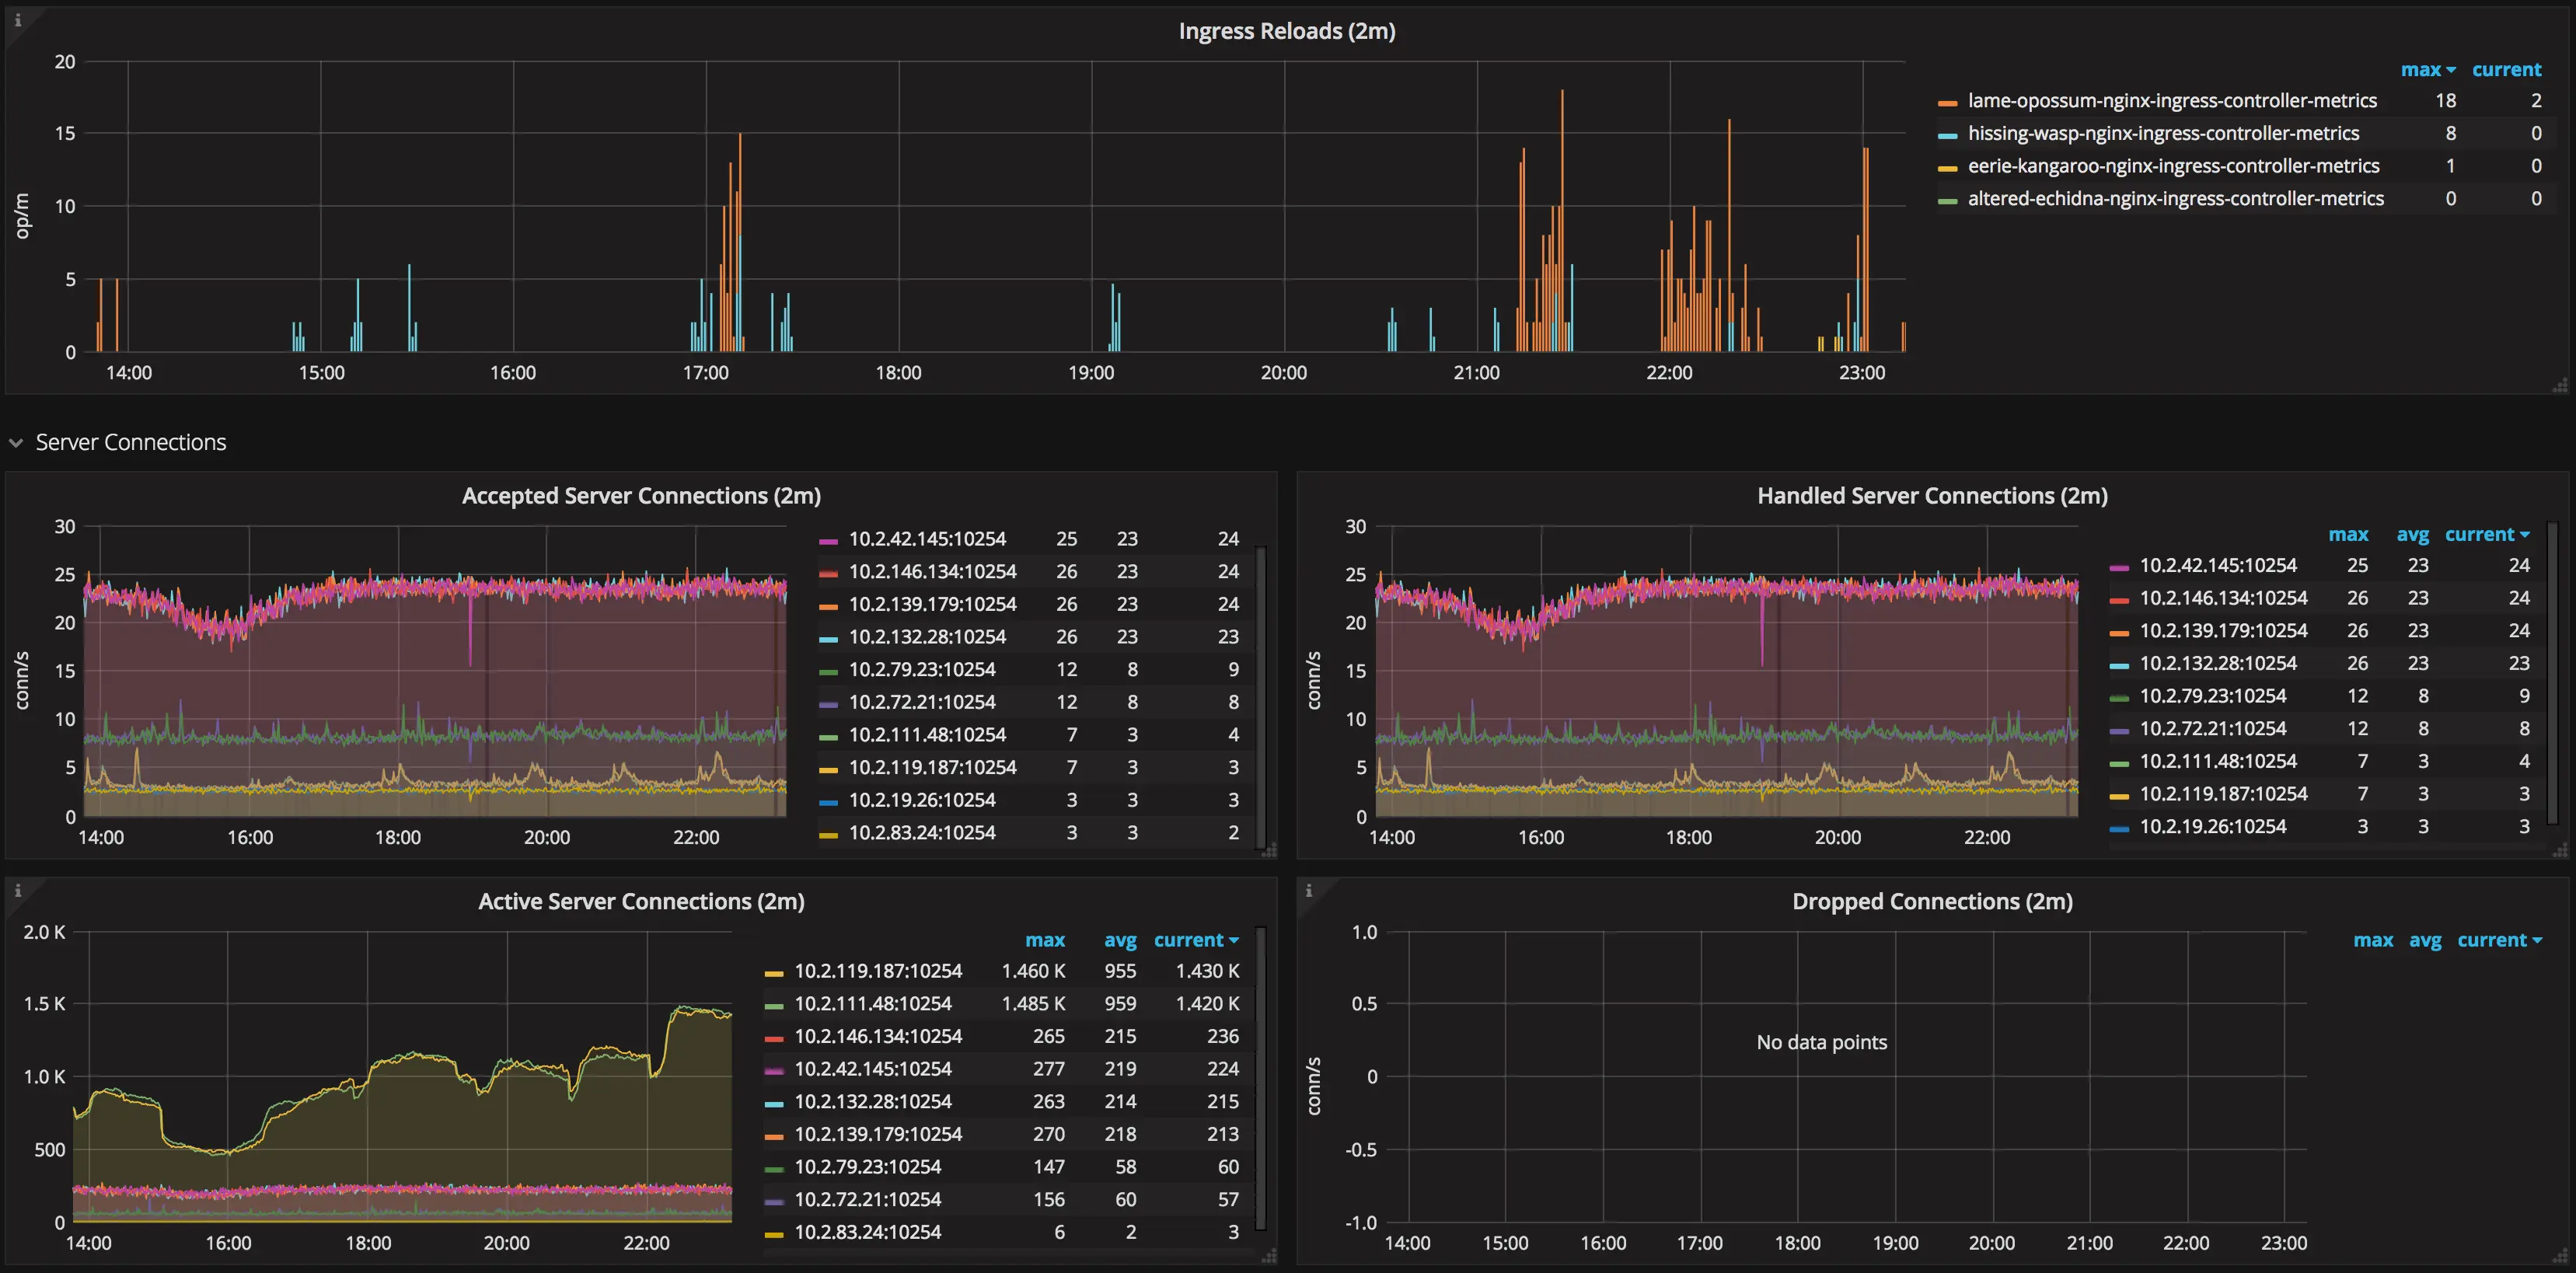The height and width of the screenshot is (1273, 2576).
Task: Sort Active Server Connections legend by avg
Action: [x=1120, y=940]
